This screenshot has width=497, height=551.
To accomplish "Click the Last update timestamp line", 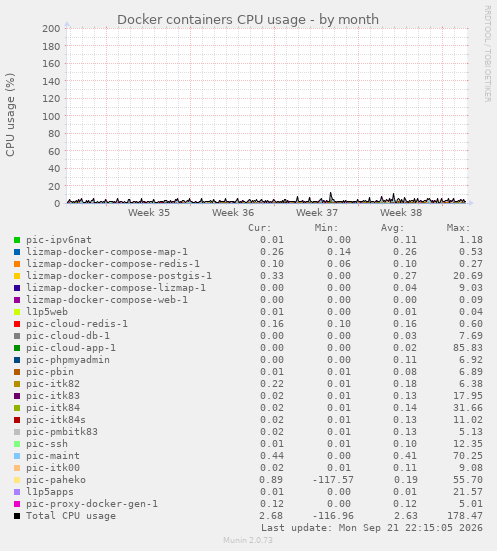I will click(372, 528).
